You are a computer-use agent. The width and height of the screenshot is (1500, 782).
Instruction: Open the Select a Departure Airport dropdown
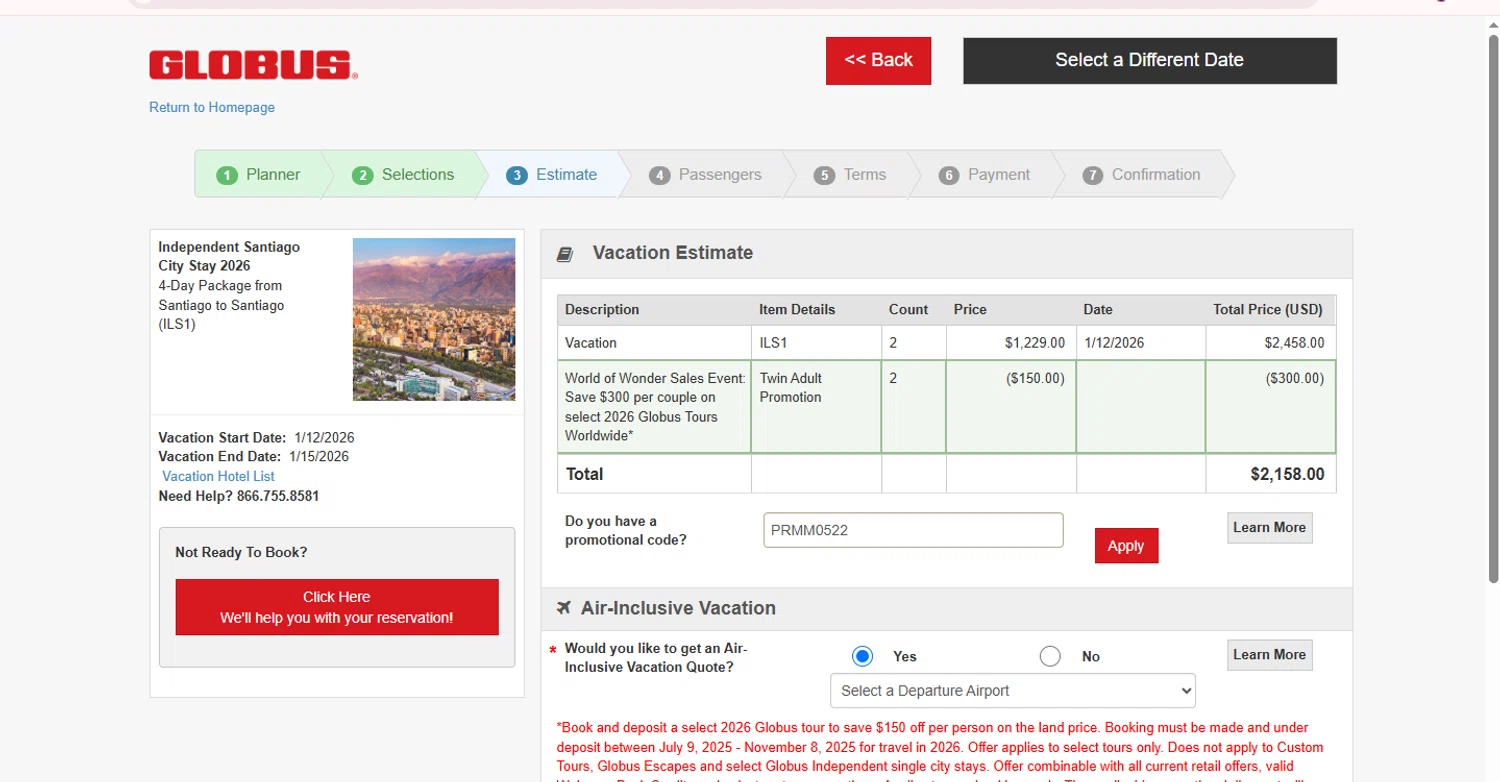pos(1013,691)
